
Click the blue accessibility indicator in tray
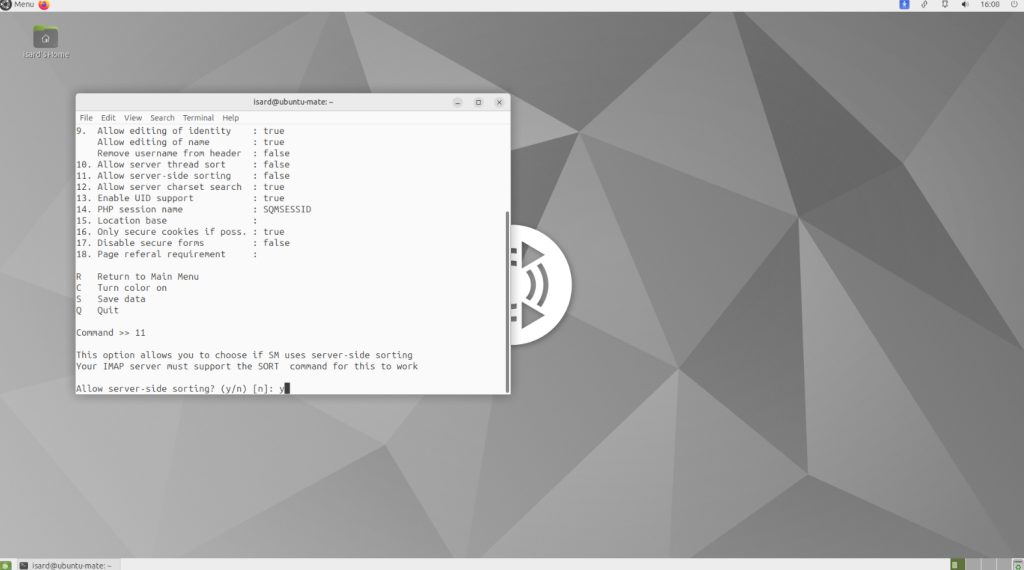pos(904,5)
